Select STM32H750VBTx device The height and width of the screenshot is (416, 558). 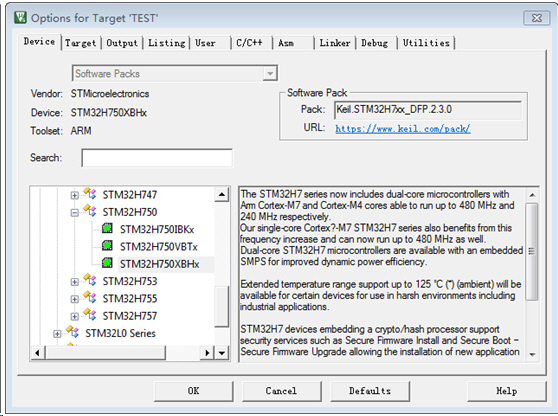pos(158,247)
